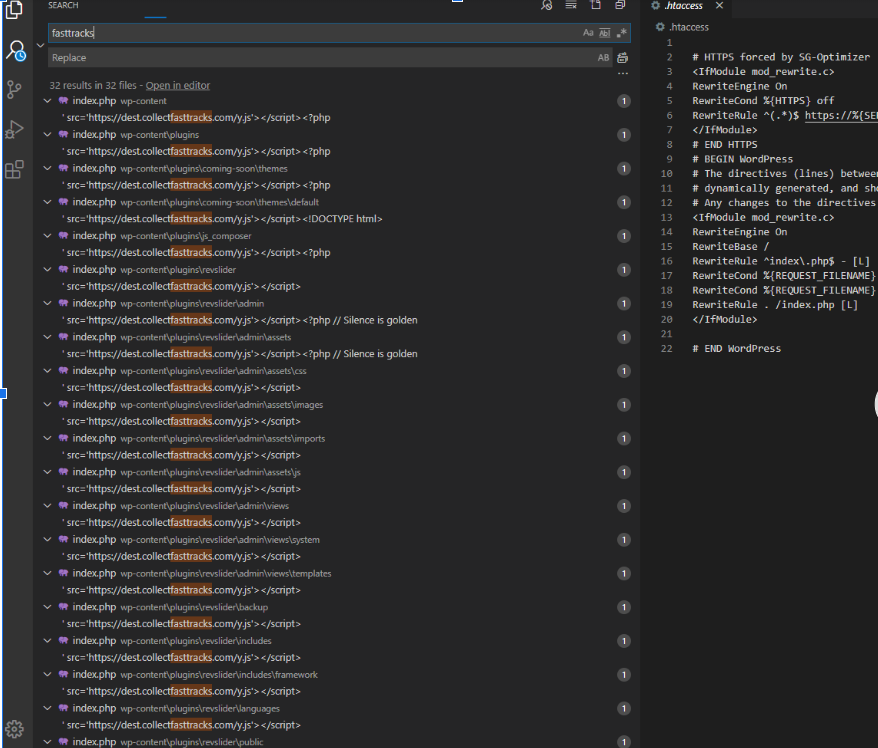Click the clear search results icon
This screenshot has width=878, height=748.
(x=571, y=5)
